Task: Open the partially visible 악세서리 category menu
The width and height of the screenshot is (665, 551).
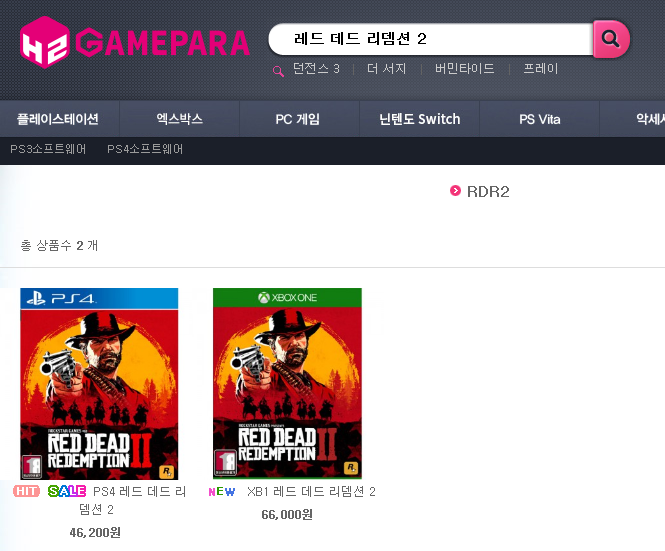Action: [650, 119]
